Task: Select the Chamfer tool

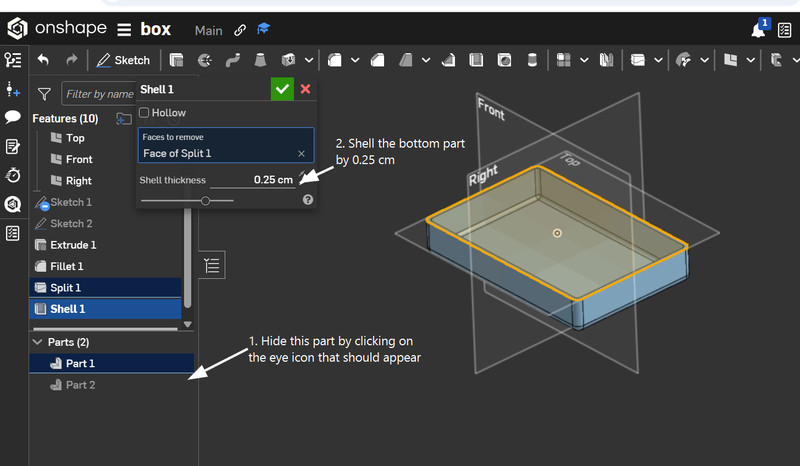Action: (x=378, y=60)
